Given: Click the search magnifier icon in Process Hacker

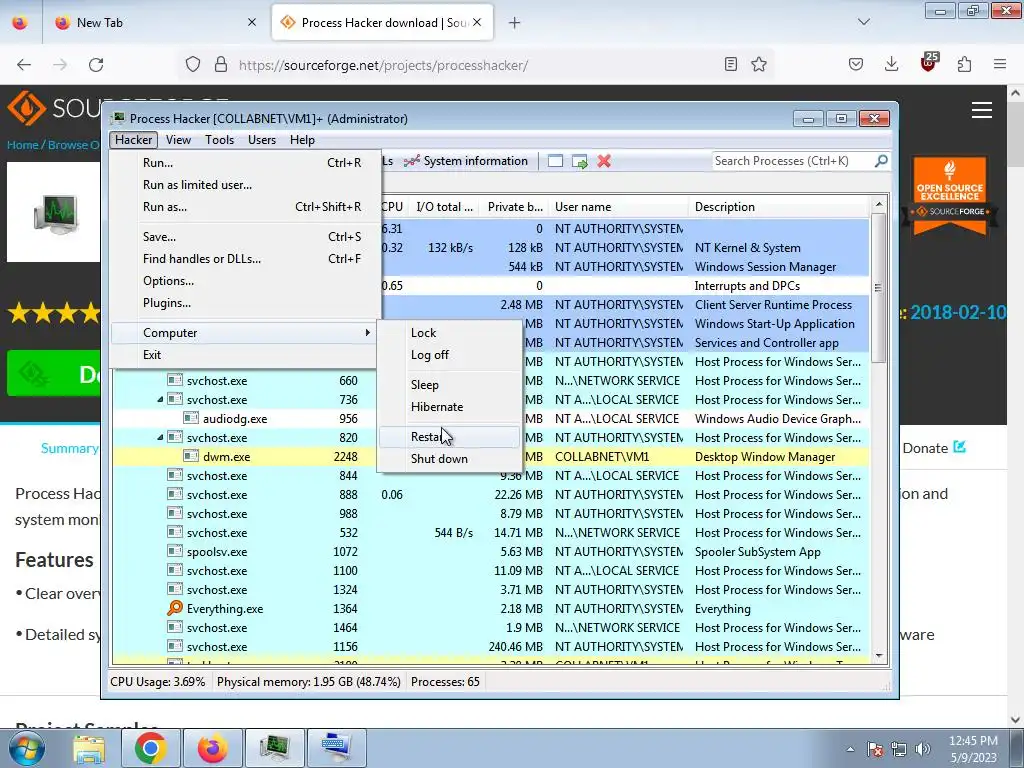Looking at the screenshot, I should [x=881, y=161].
